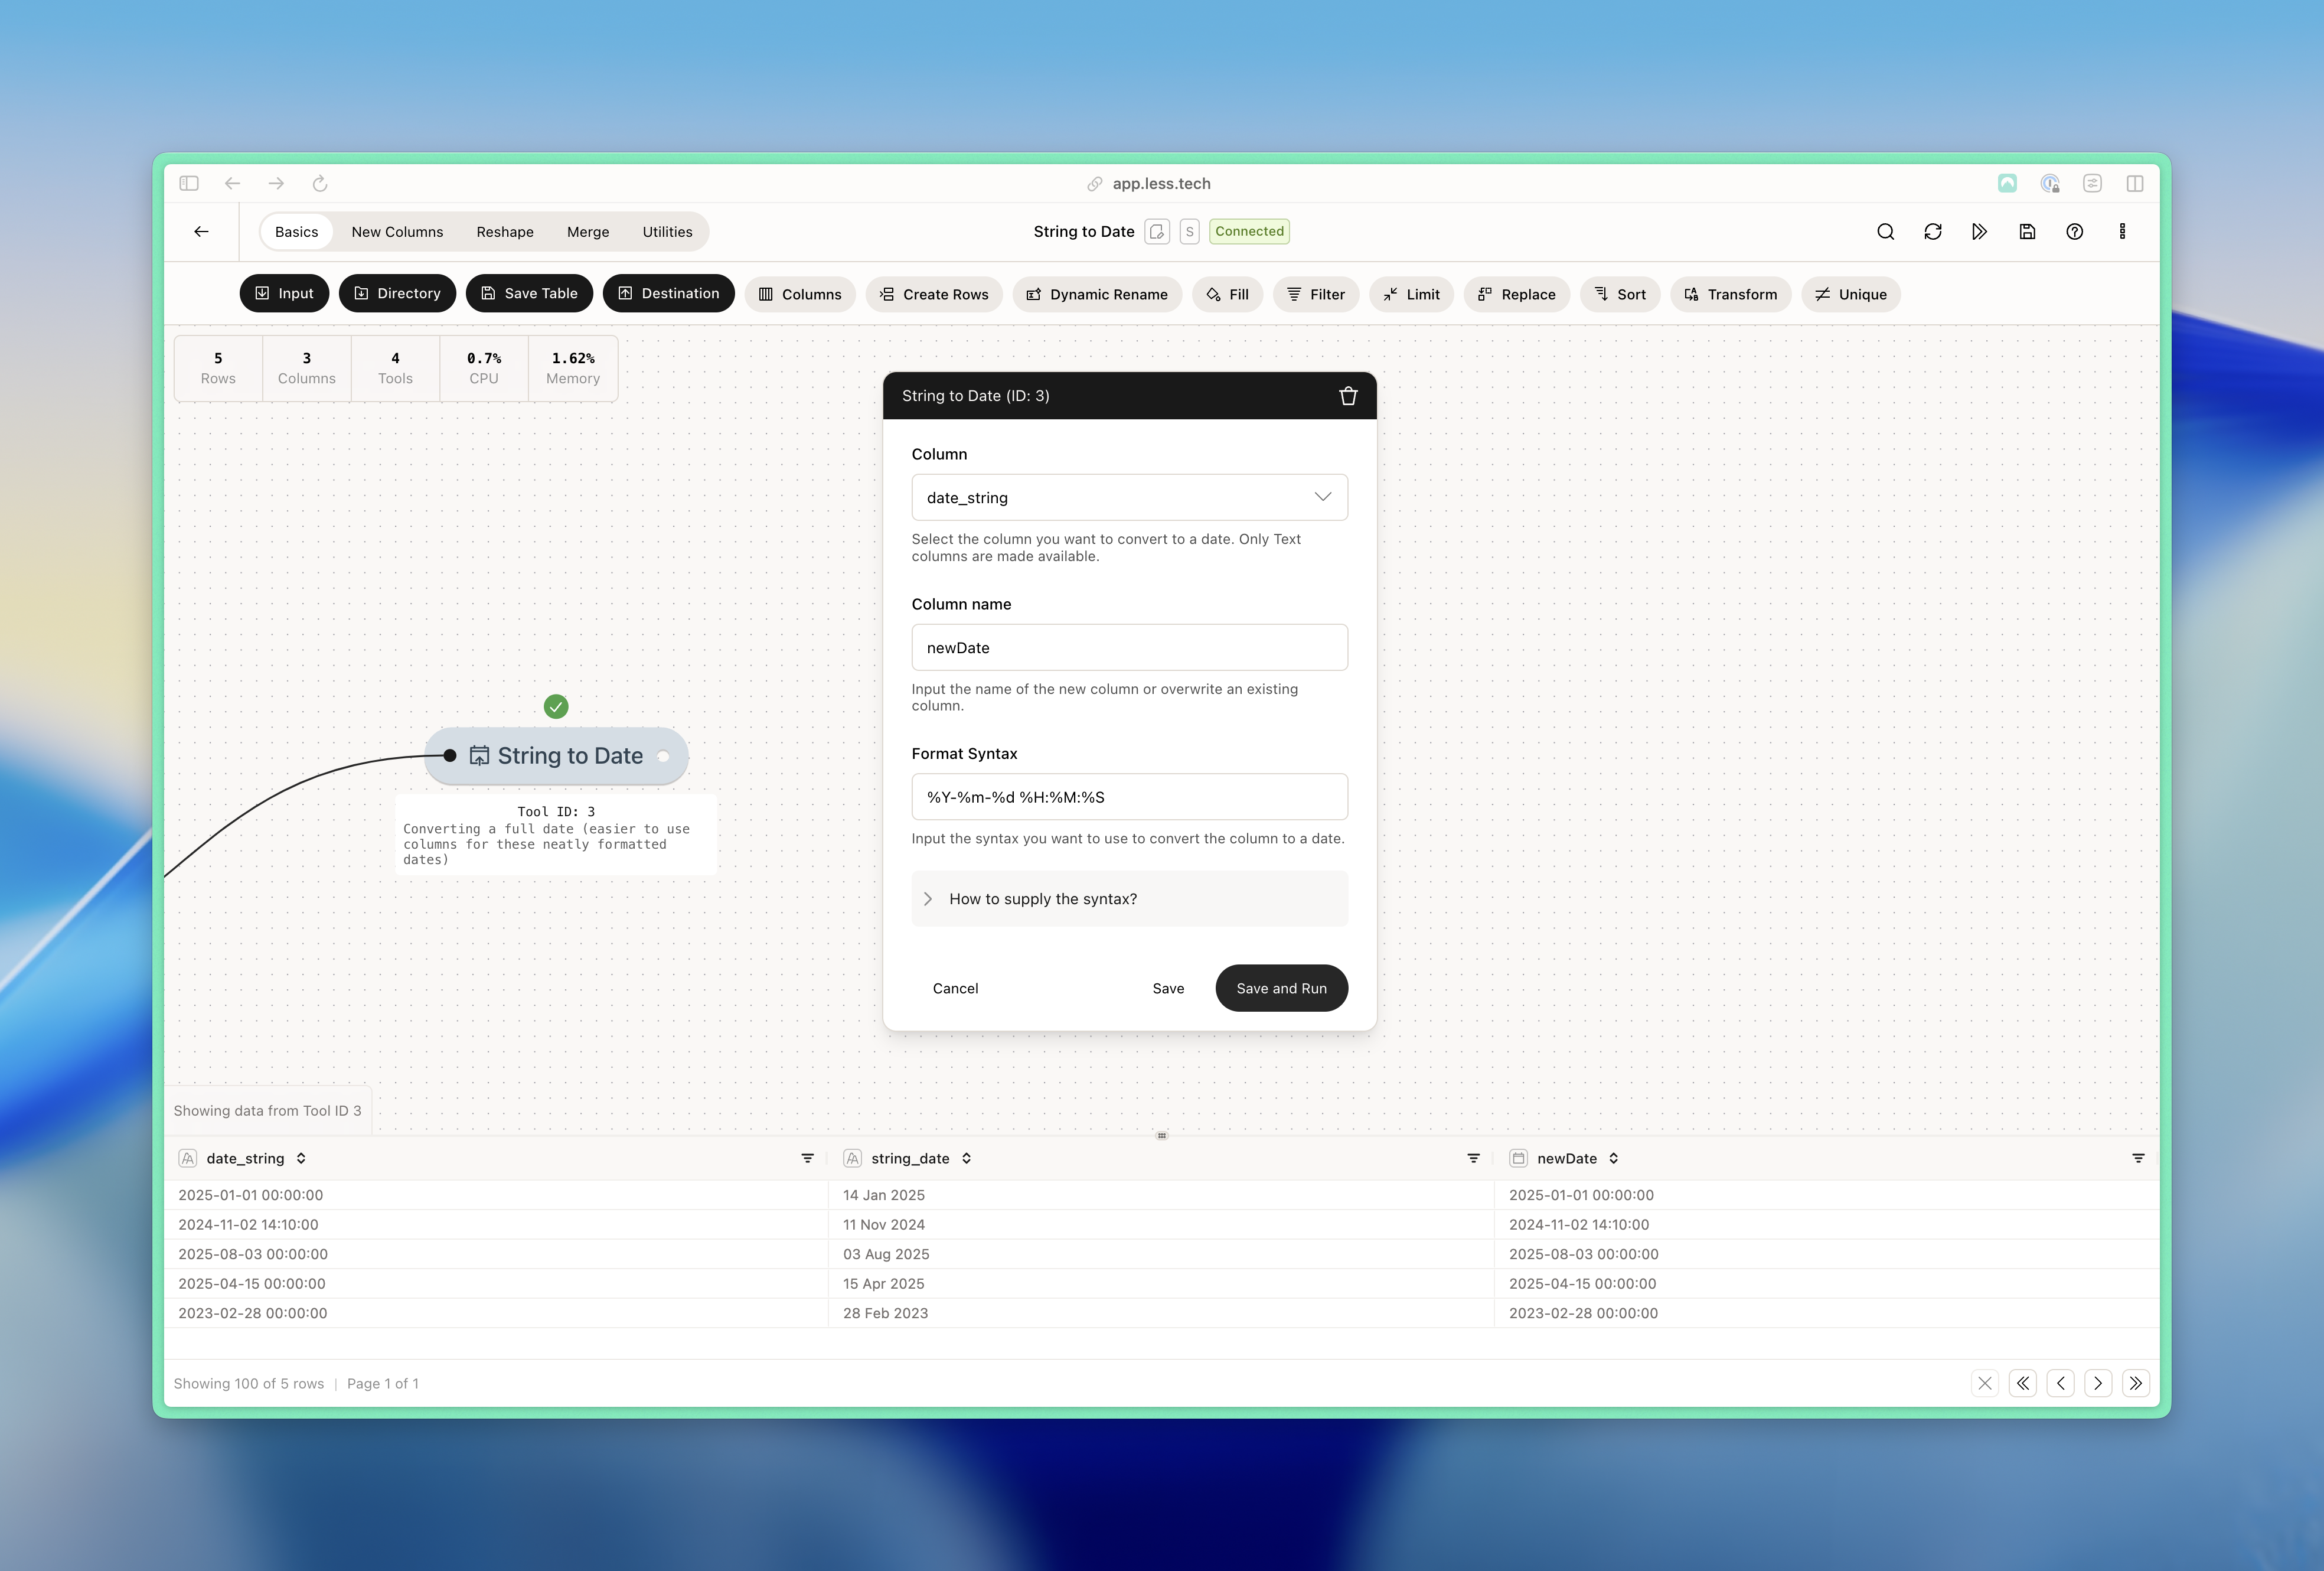Viewport: 2324px width, 1571px height.
Task: Click the trash icon to delete tool
Action: (1347, 396)
